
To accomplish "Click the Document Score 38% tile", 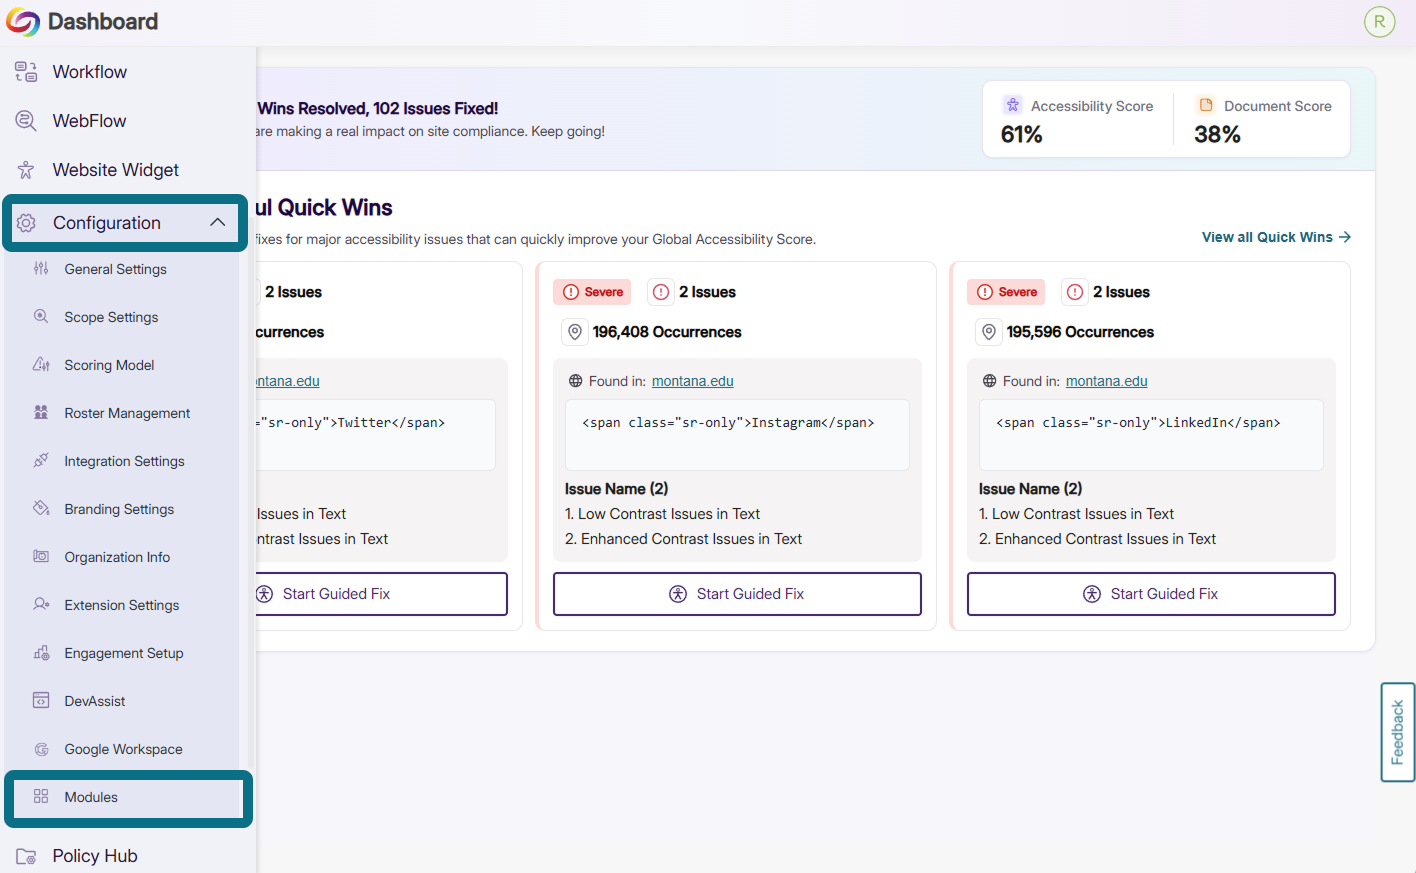I will pos(1264,120).
